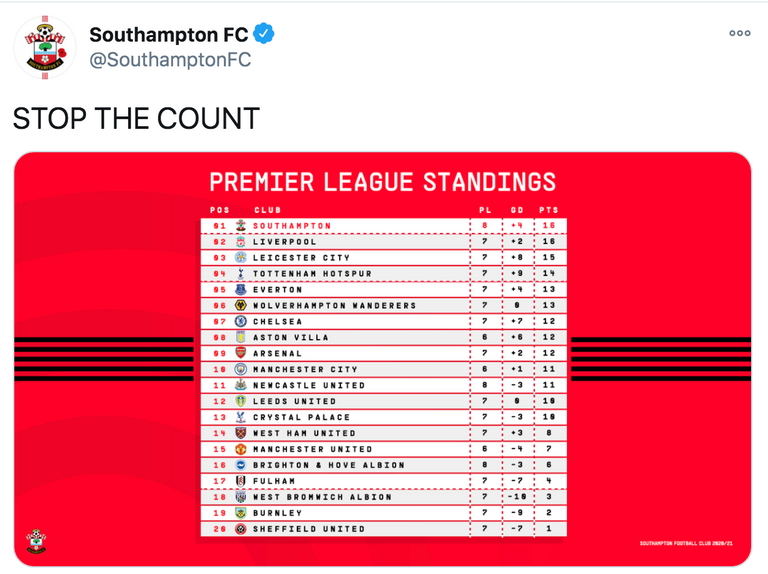Click the Manchester City crest icon
The height and width of the screenshot is (574, 768).
point(240,370)
